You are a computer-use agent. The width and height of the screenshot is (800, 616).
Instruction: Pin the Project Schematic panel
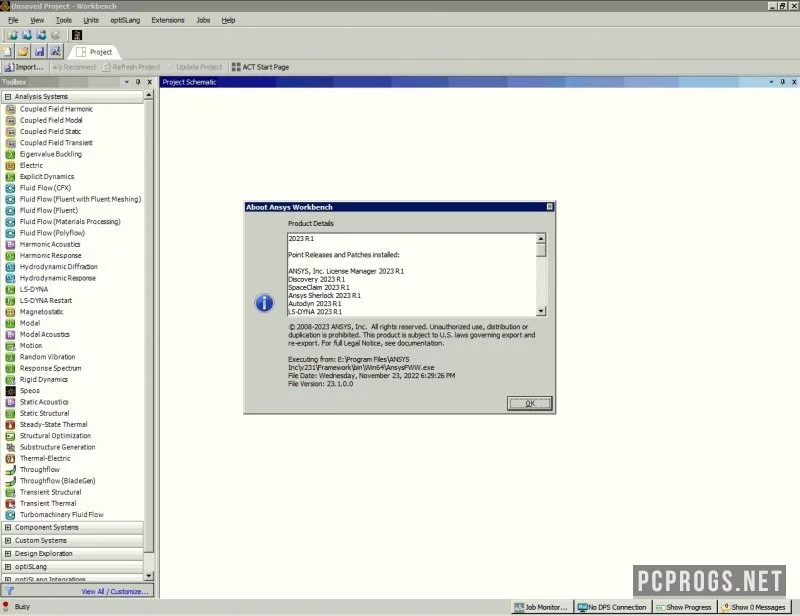(x=782, y=82)
